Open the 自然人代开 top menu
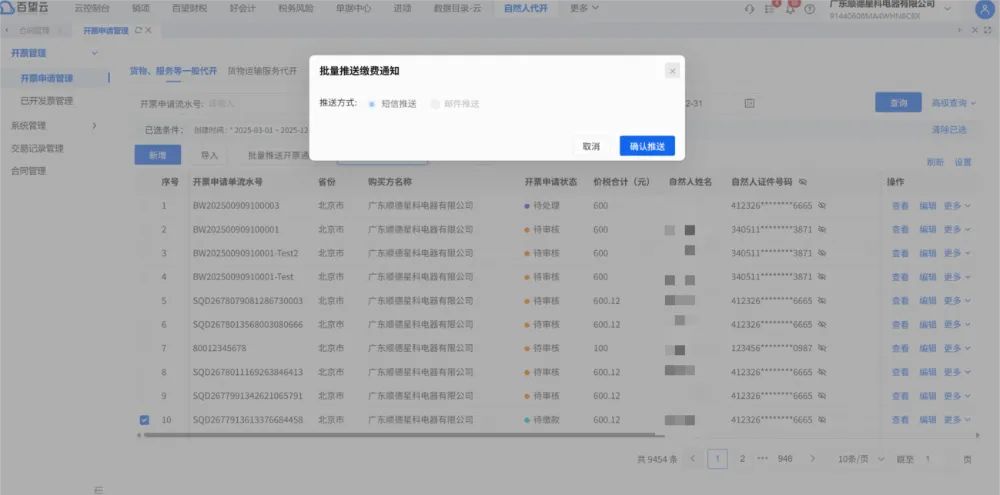1000x495 pixels. tap(526, 9)
